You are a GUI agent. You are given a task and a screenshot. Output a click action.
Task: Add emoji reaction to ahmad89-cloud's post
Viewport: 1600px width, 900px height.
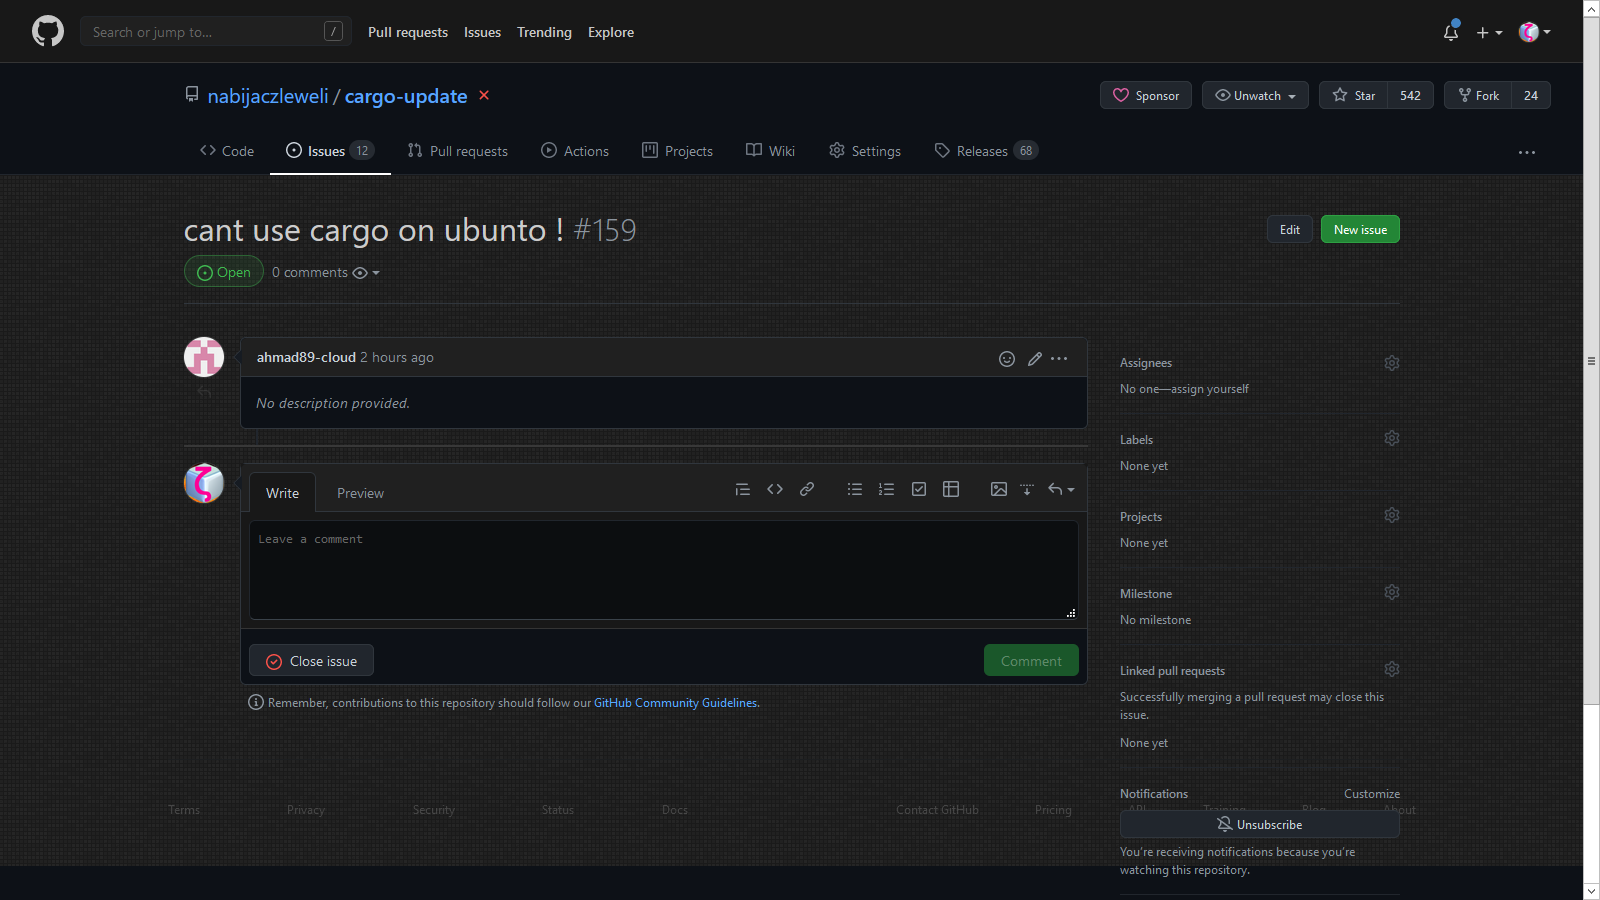(1007, 359)
